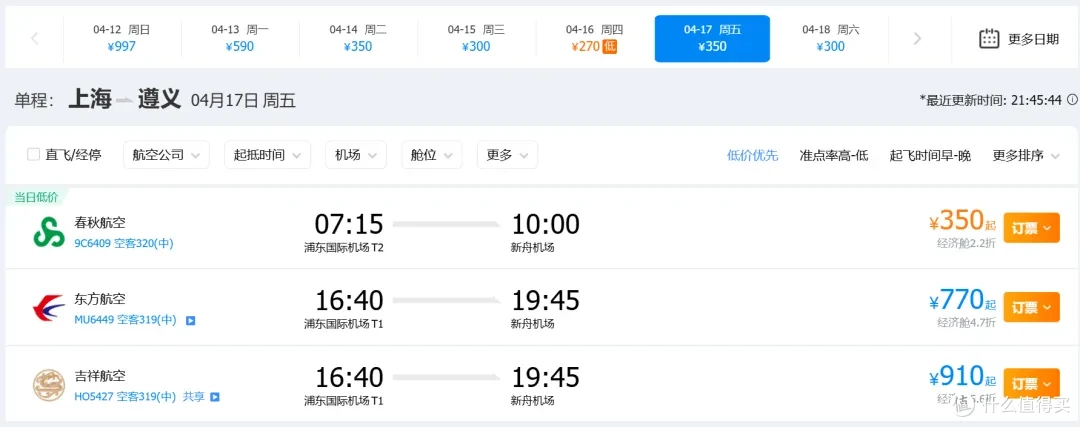Image resolution: width=1080 pixels, height=427 pixels.
Task: Go to later dates with right arrow
Action: (917, 39)
